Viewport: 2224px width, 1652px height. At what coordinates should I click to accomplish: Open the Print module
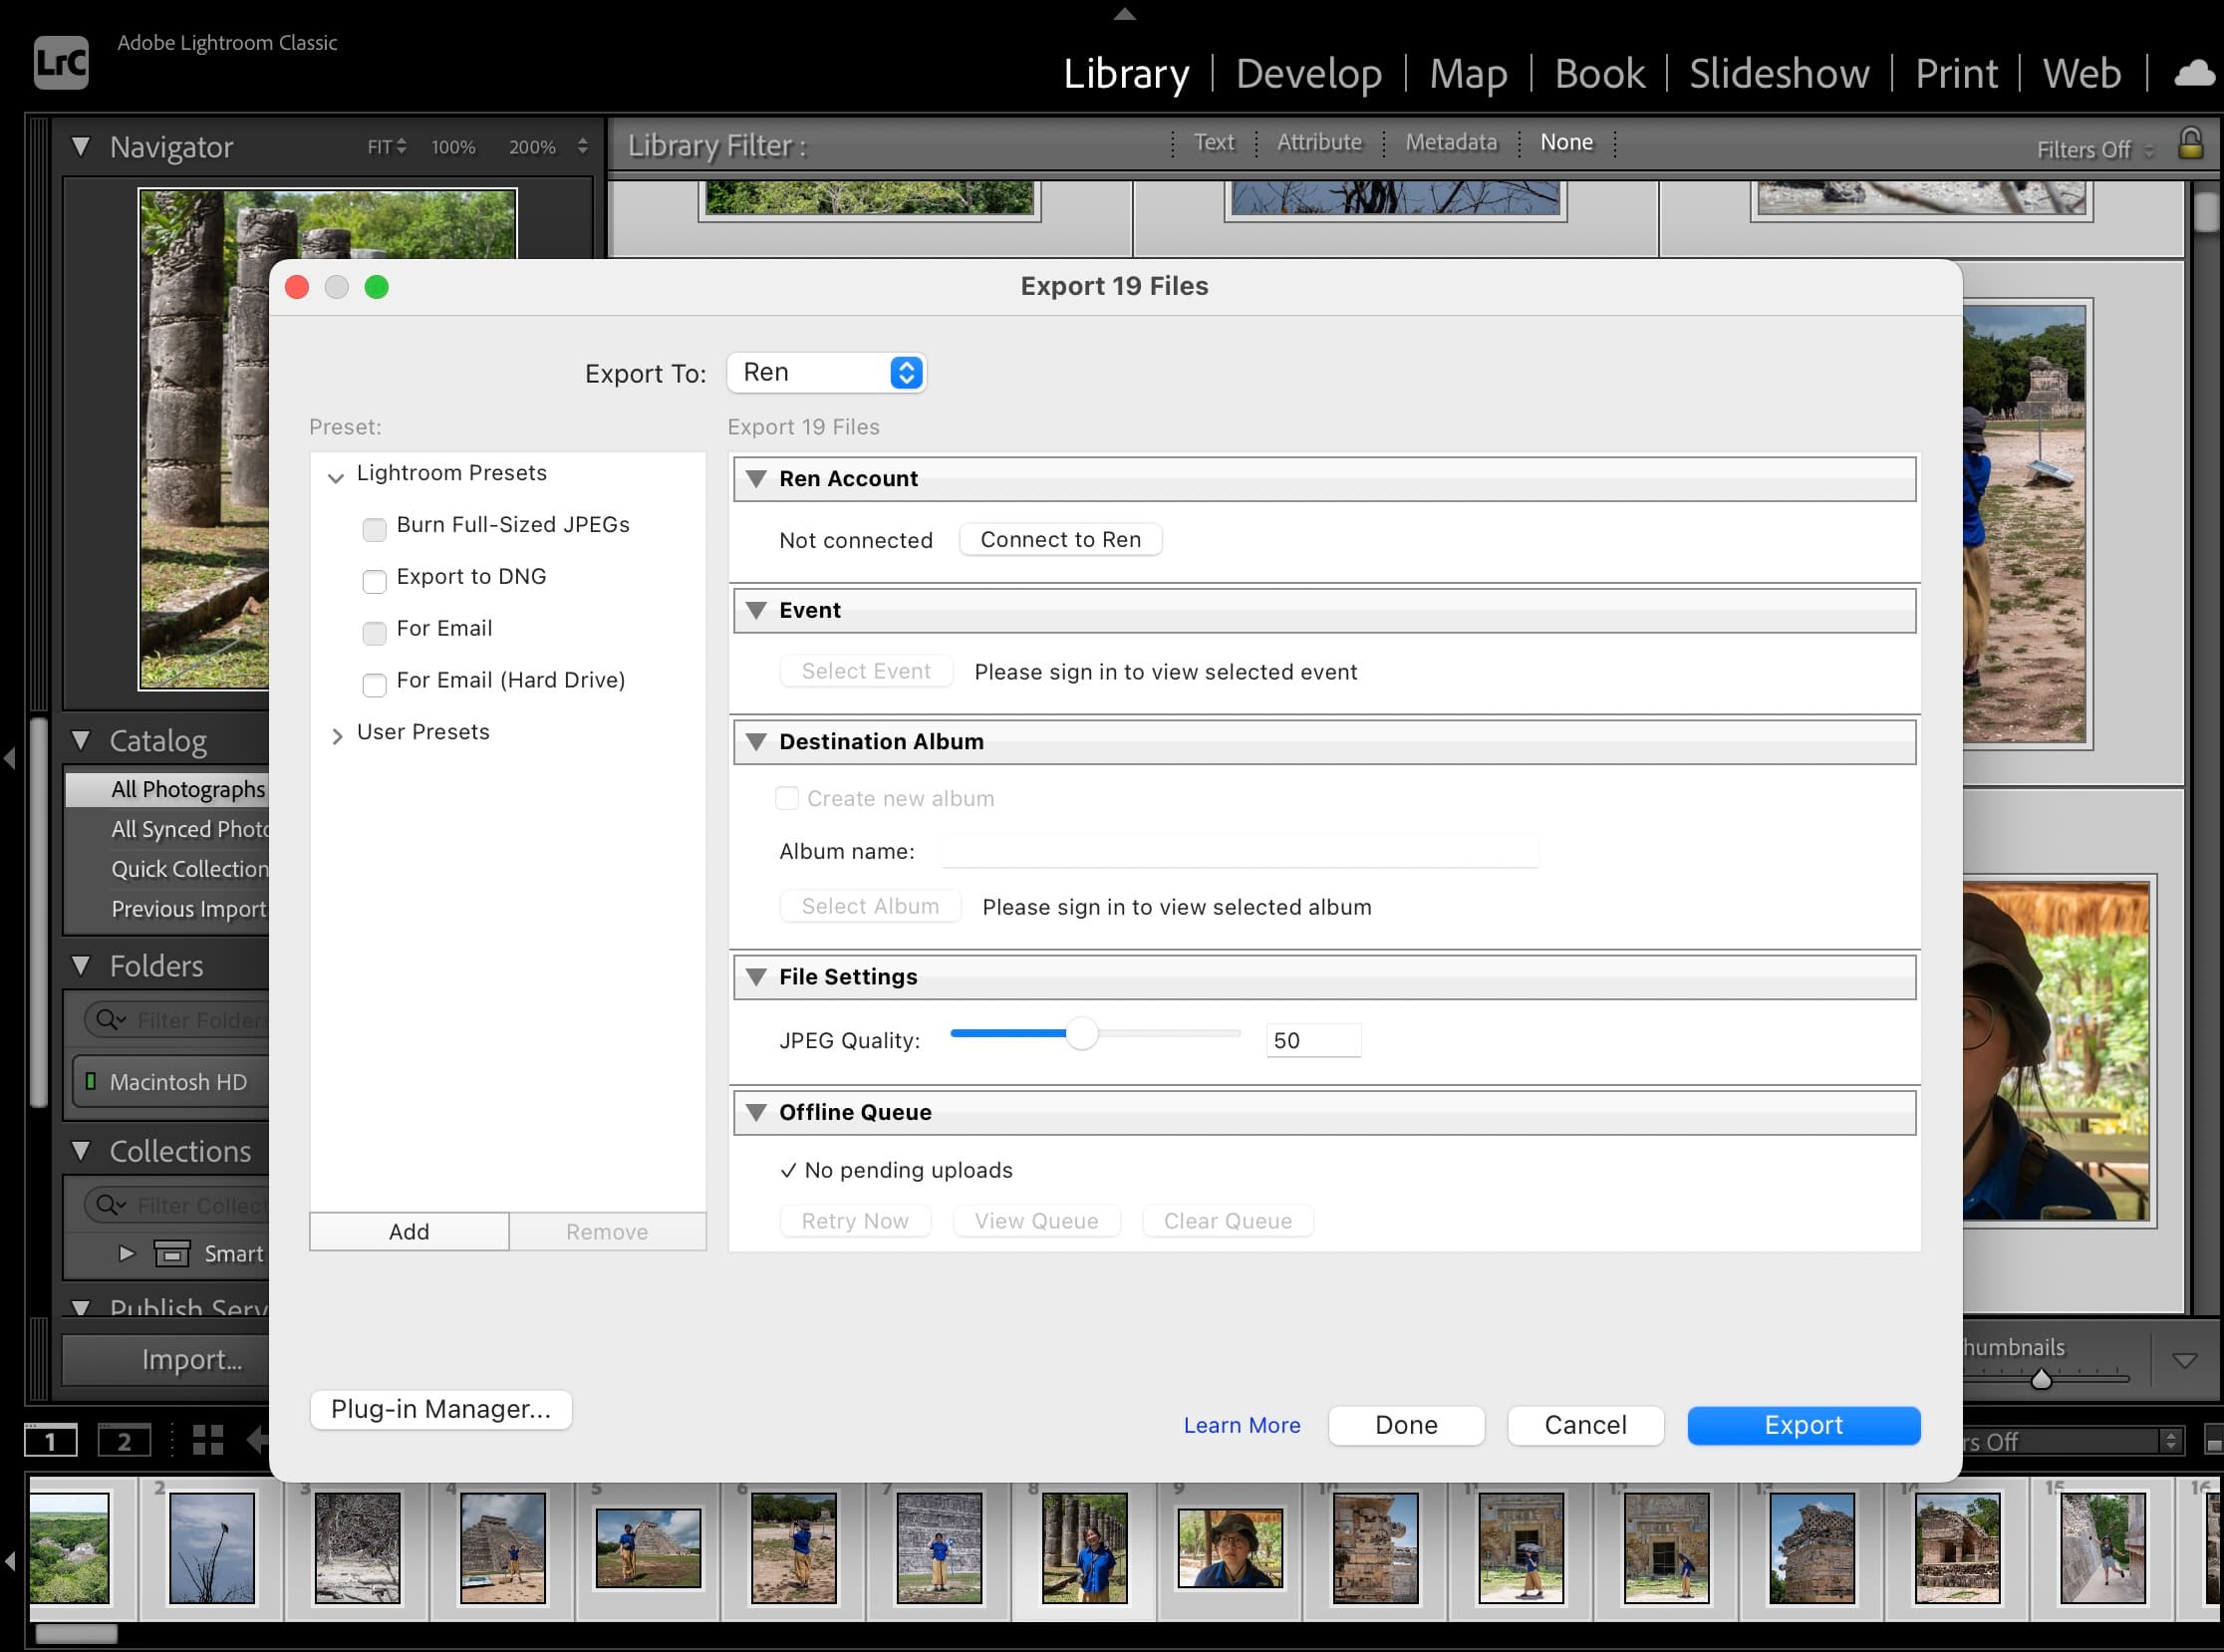(1956, 74)
